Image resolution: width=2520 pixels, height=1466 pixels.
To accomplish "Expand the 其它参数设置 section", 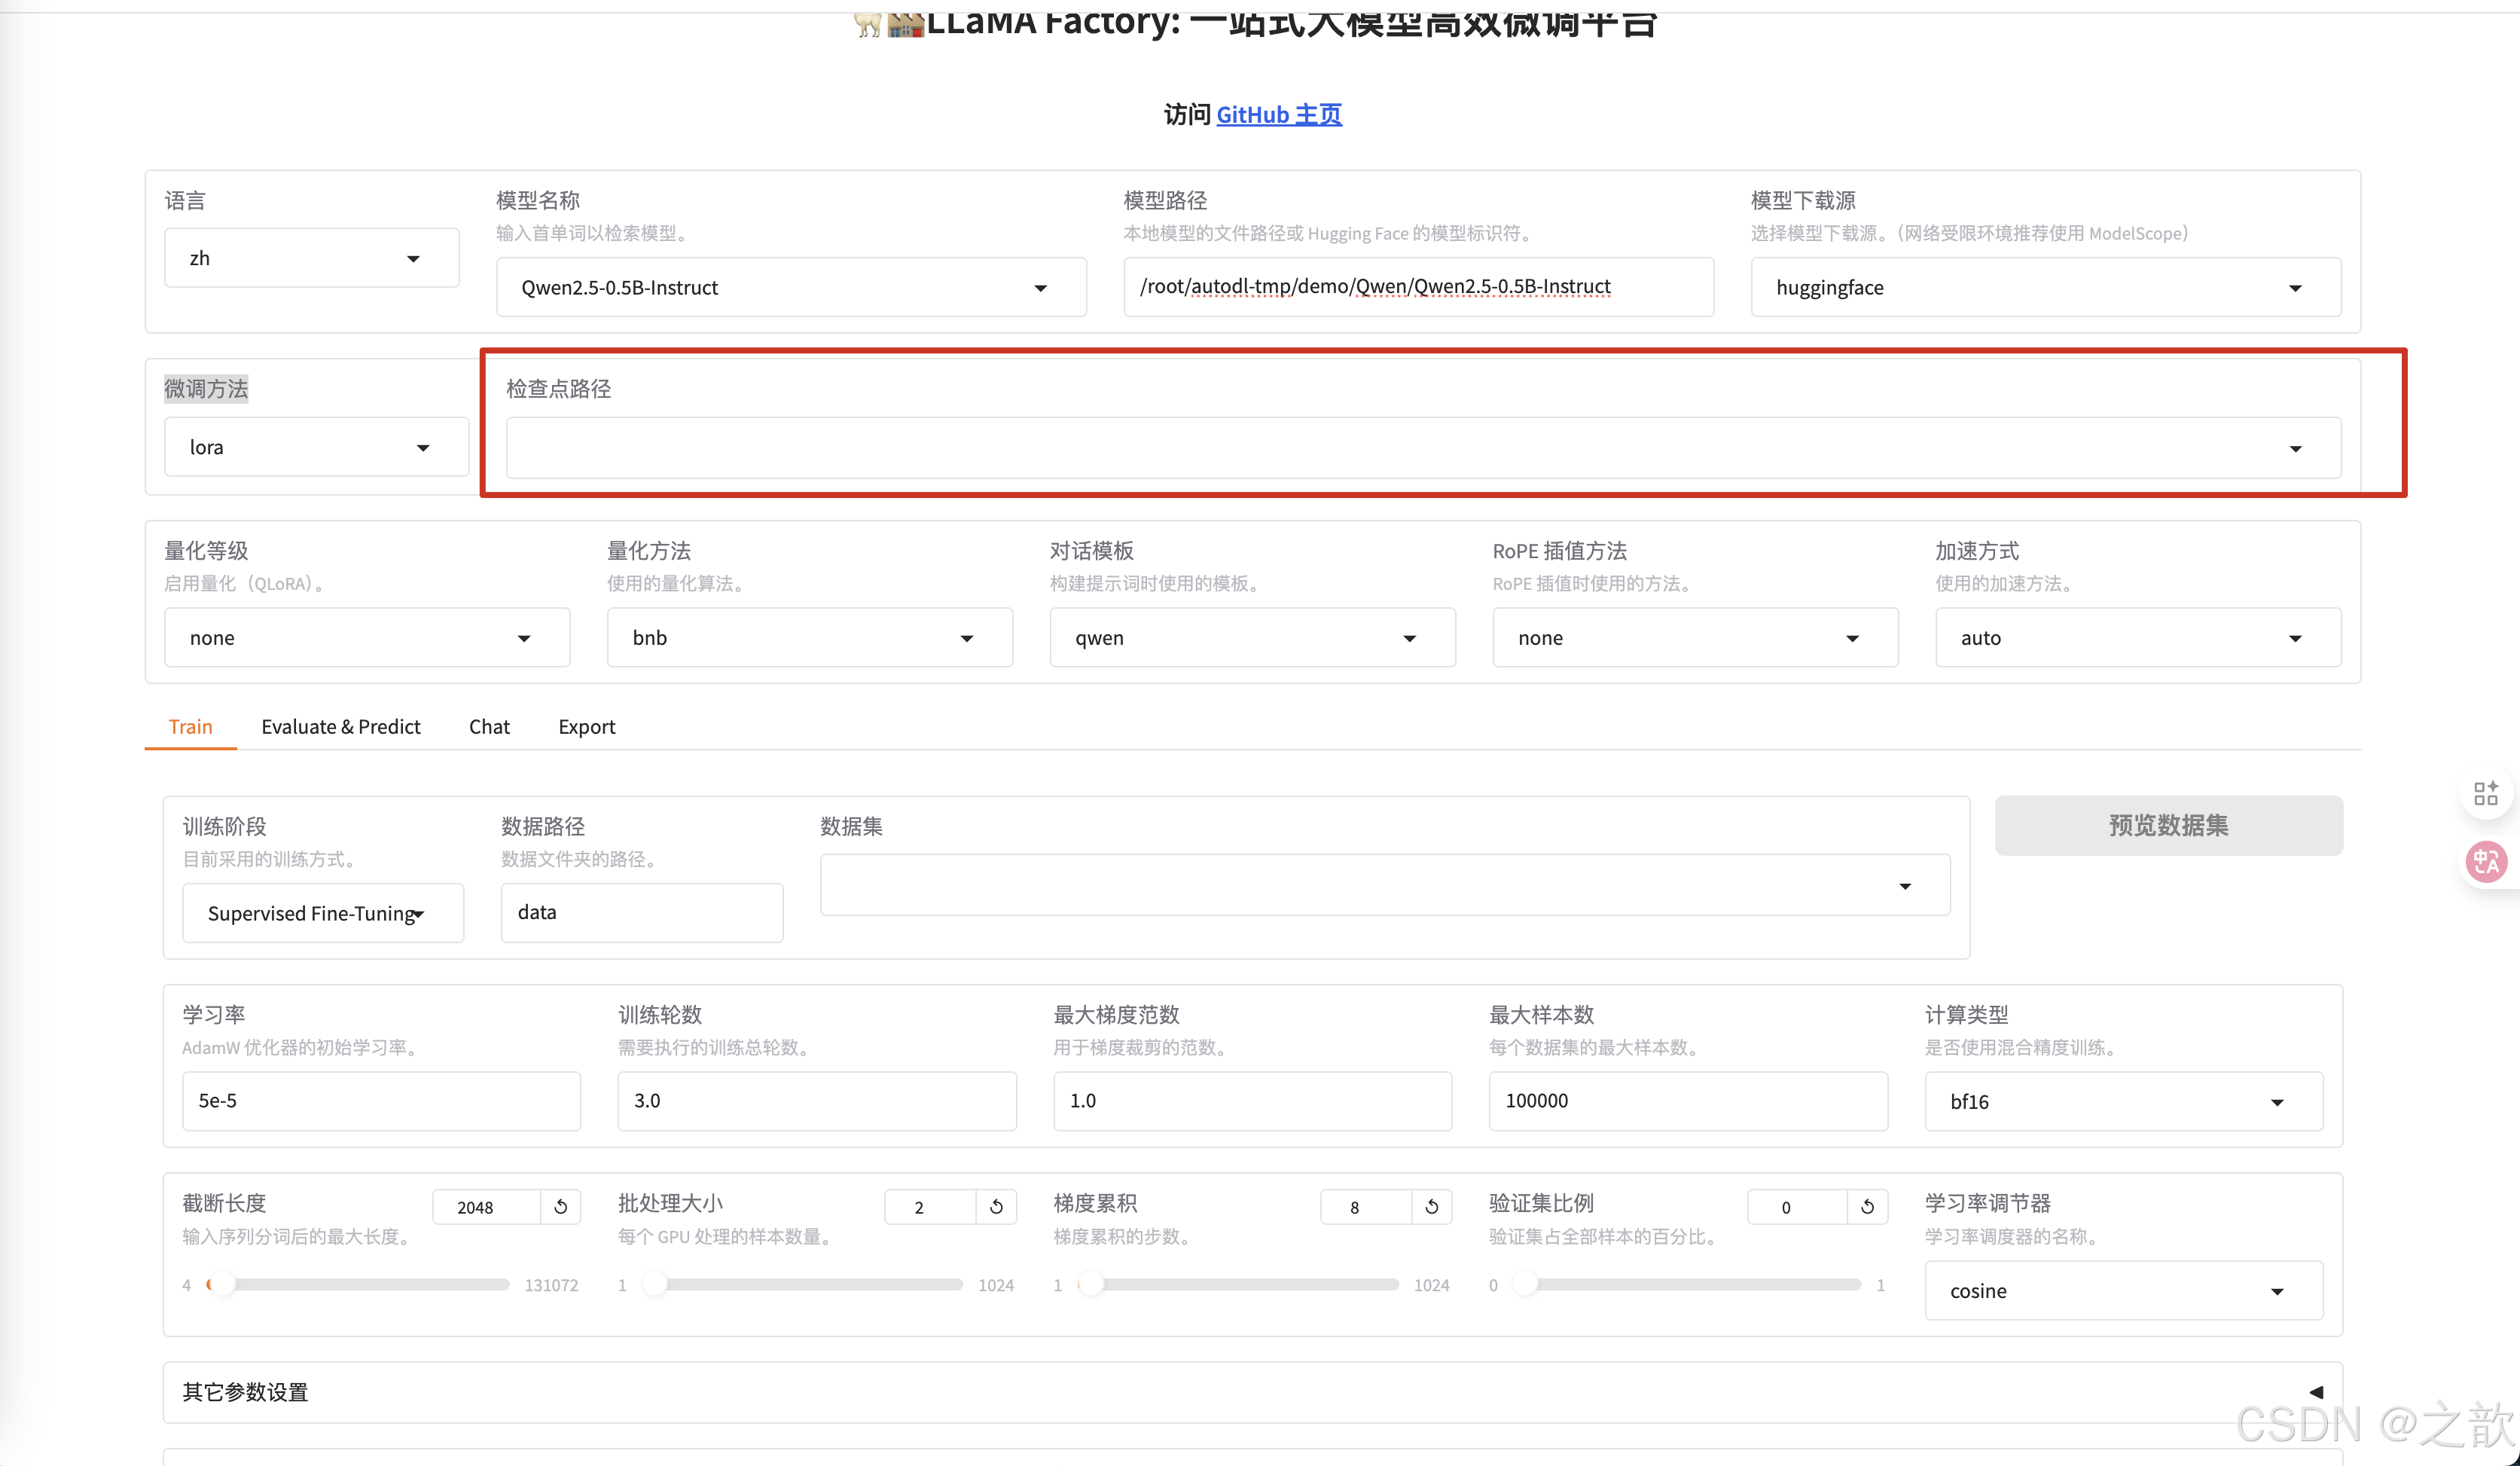I will pyautogui.click(x=1253, y=1392).
